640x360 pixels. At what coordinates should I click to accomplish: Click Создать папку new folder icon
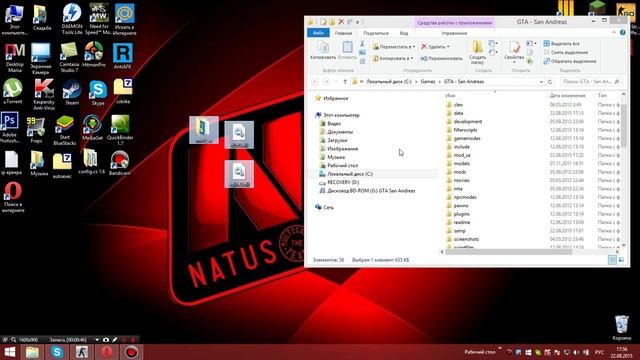click(477, 52)
